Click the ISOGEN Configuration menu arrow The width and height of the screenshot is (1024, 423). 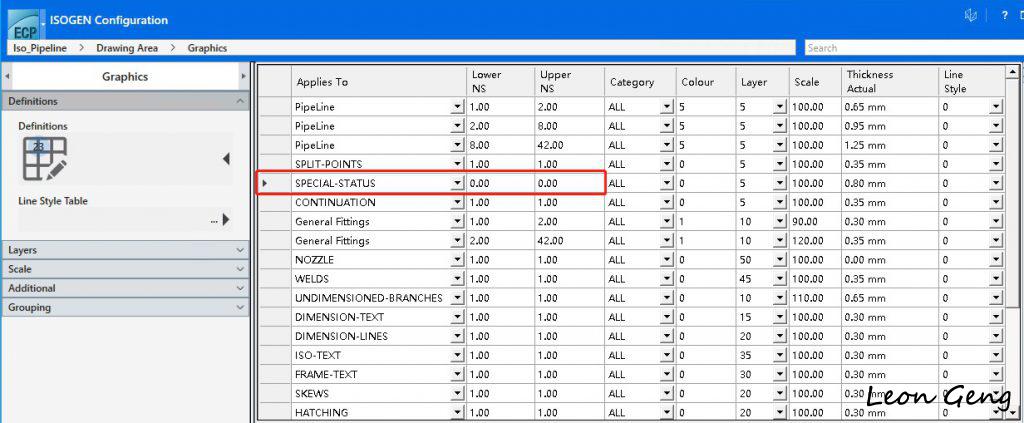point(42,24)
